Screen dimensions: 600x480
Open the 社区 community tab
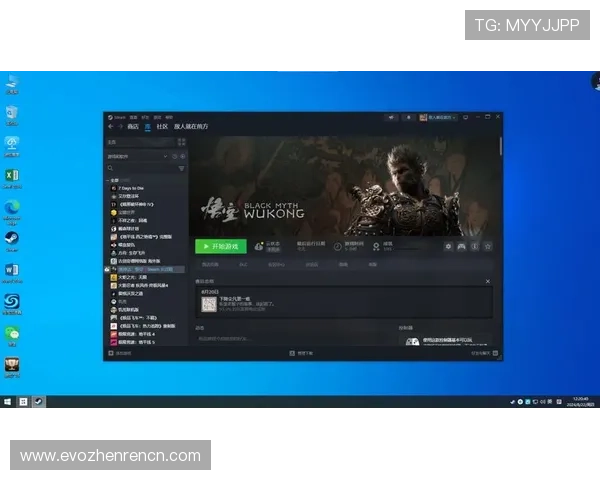click(161, 127)
